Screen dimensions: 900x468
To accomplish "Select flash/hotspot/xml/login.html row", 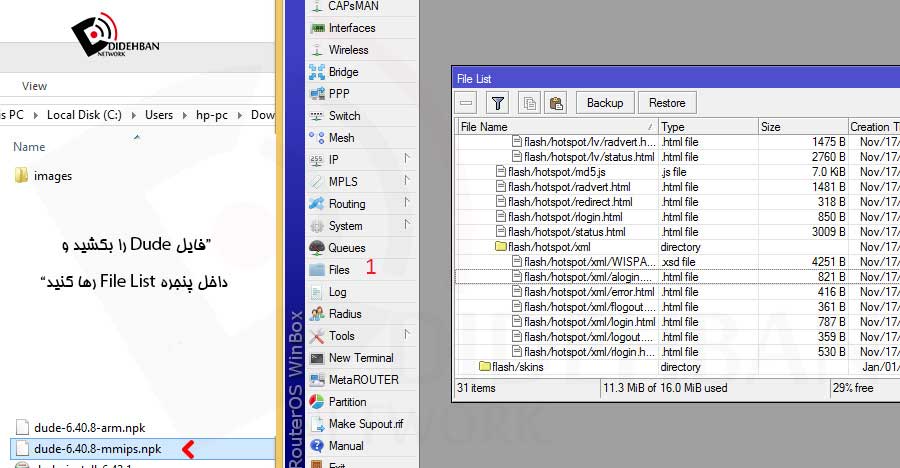I will [677, 322].
